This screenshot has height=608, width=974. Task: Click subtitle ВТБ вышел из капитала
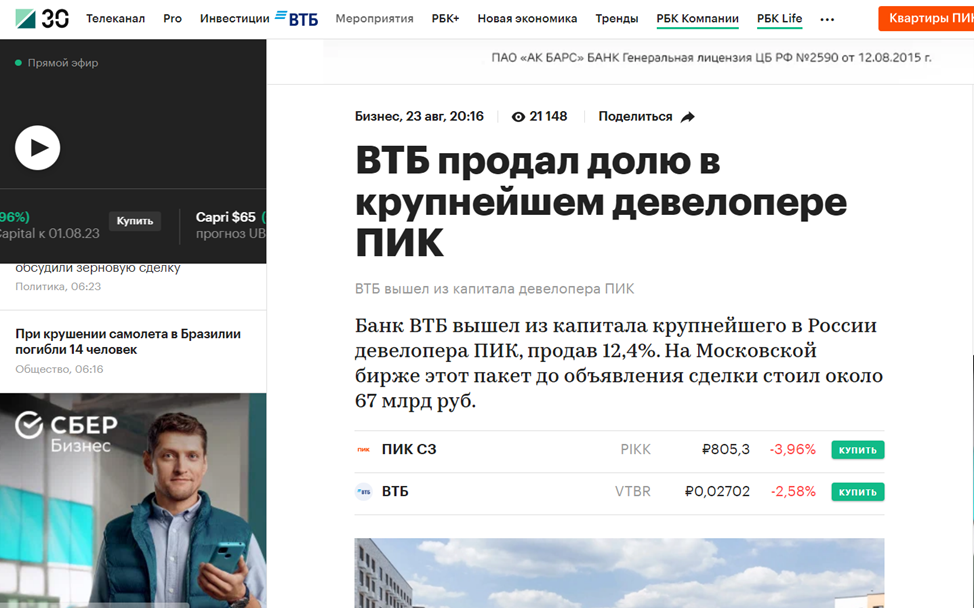tap(494, 289)
